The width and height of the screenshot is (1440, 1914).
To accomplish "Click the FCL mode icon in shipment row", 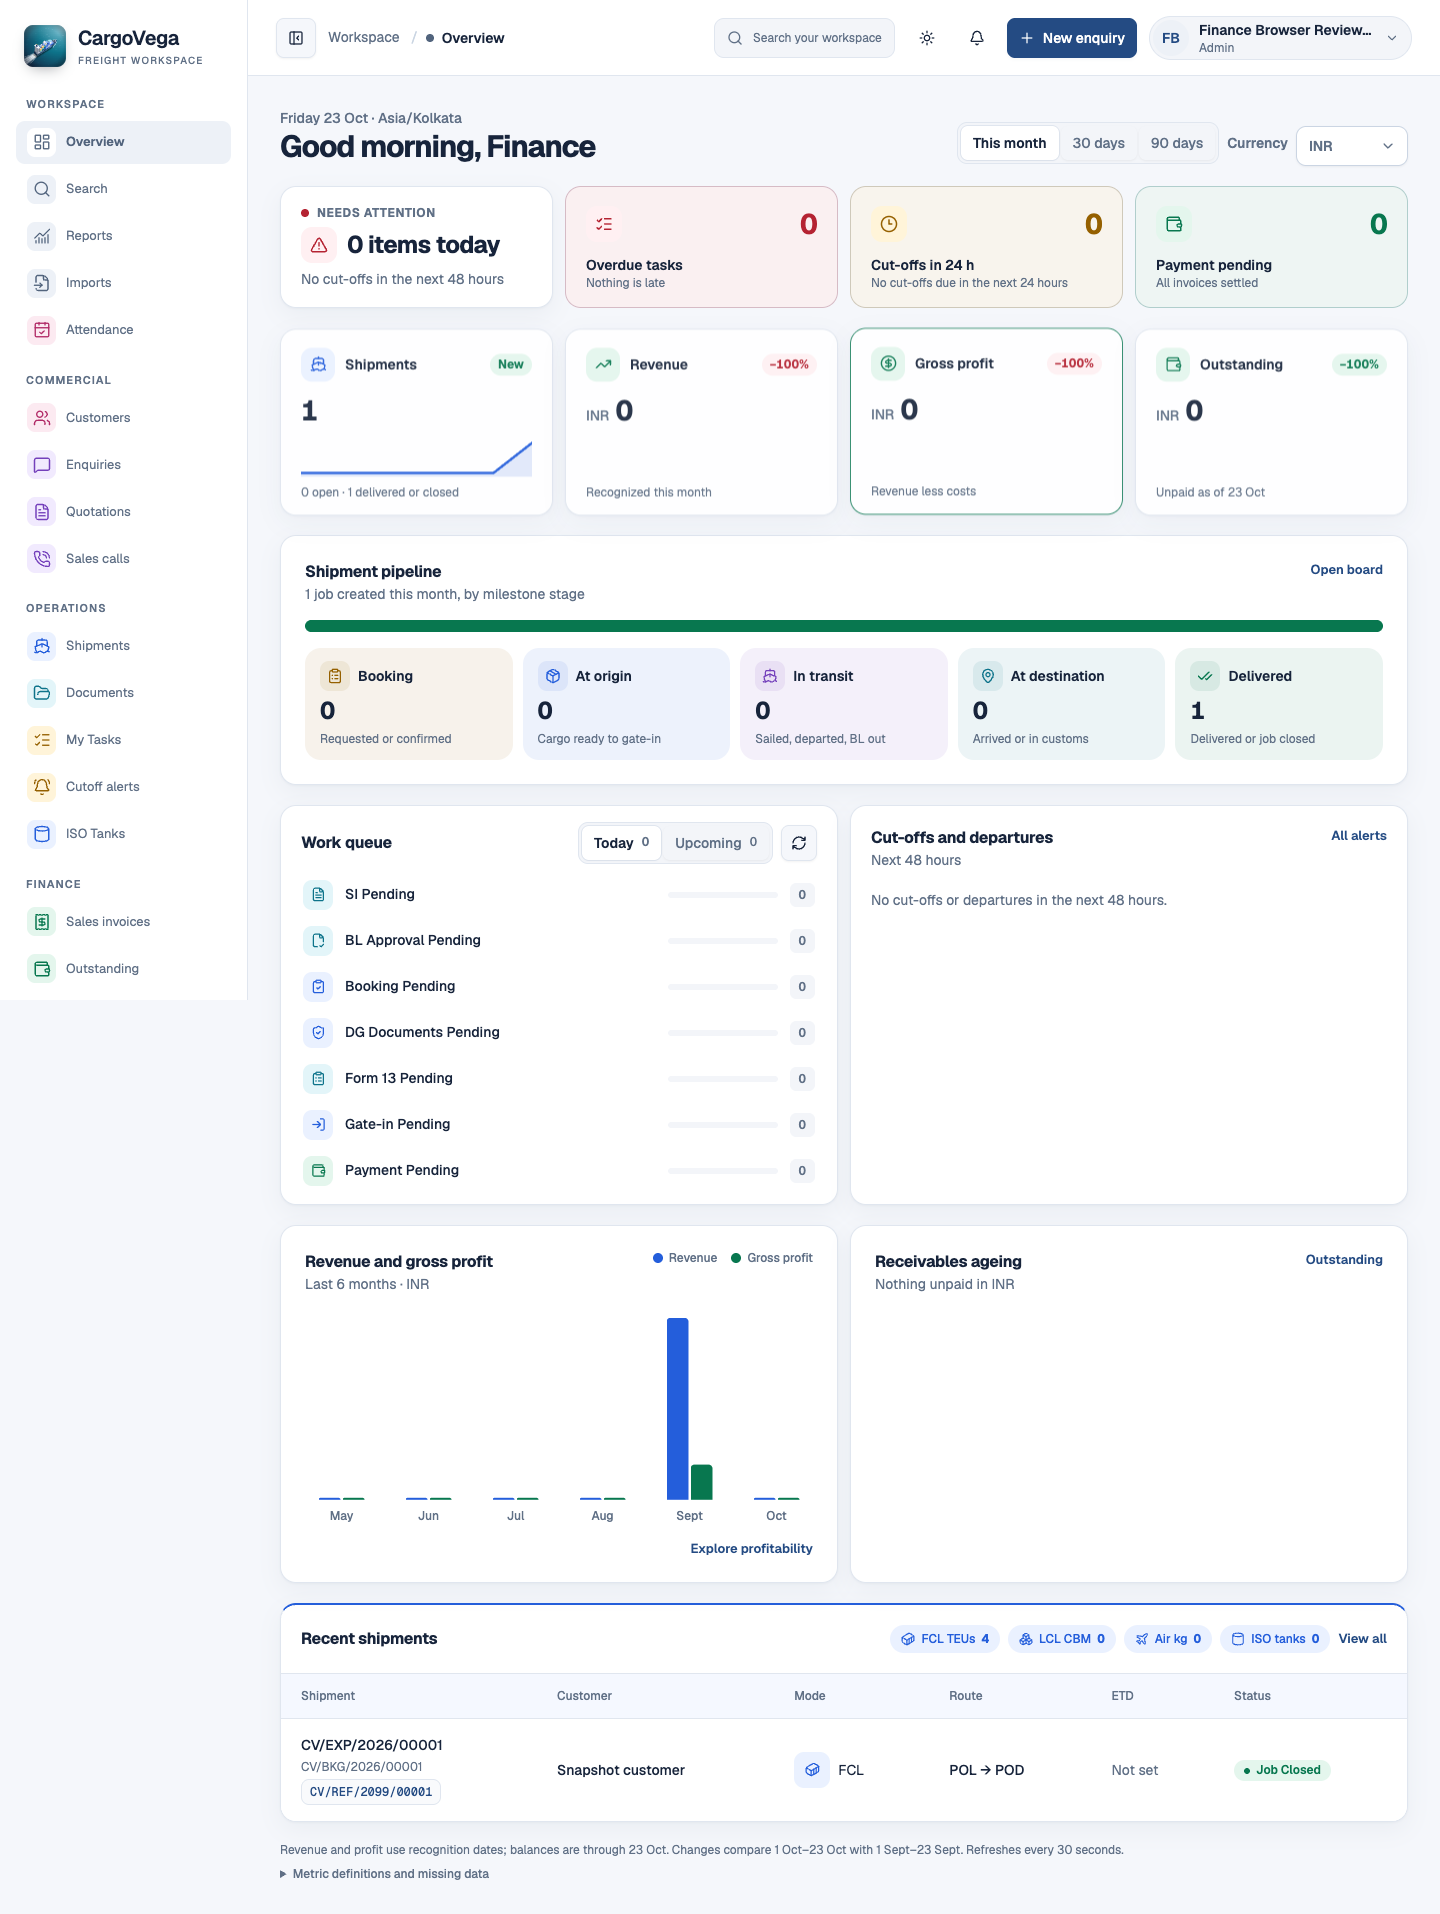I will pyautogui.click(x=812, y=1770).
